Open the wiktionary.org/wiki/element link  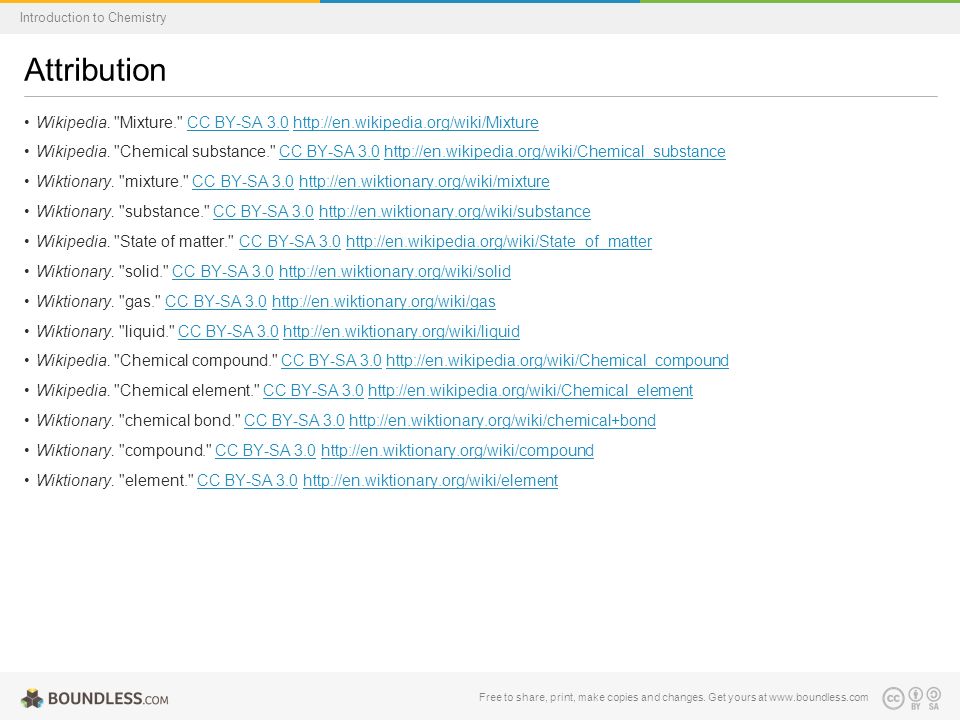pos(430,480)
